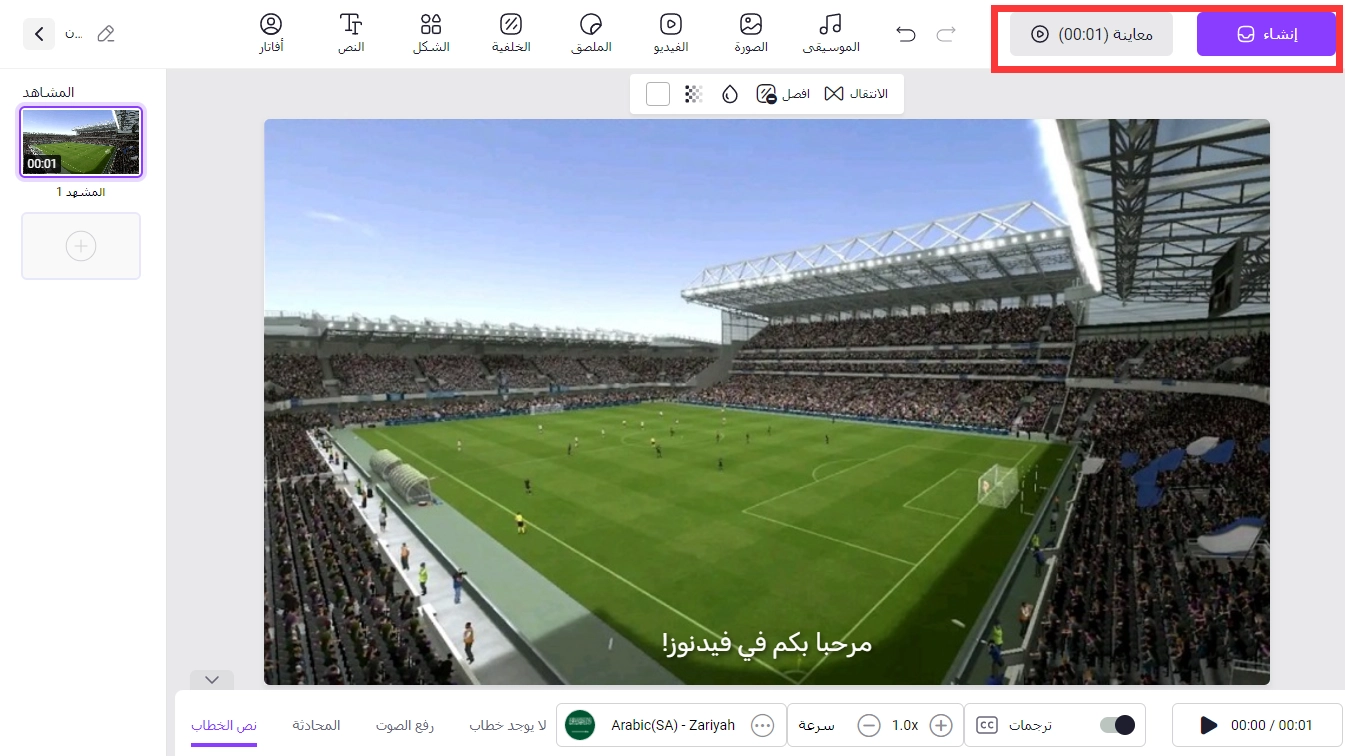Screen dimensions: 1345x756
Task: Click the subtitle text on the video
Action: pyautogui.click(x=766, y=643)
